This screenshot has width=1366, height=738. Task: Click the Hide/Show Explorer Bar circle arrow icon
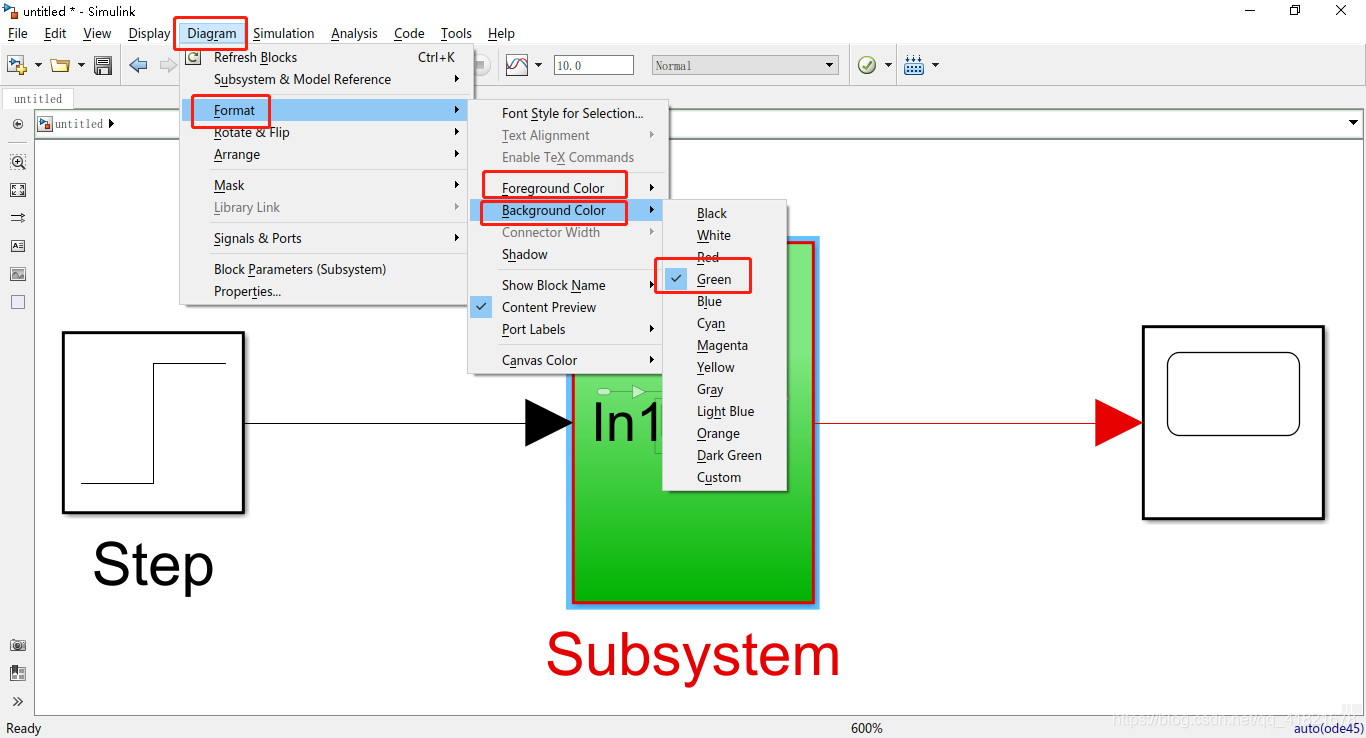click(18, 124)
